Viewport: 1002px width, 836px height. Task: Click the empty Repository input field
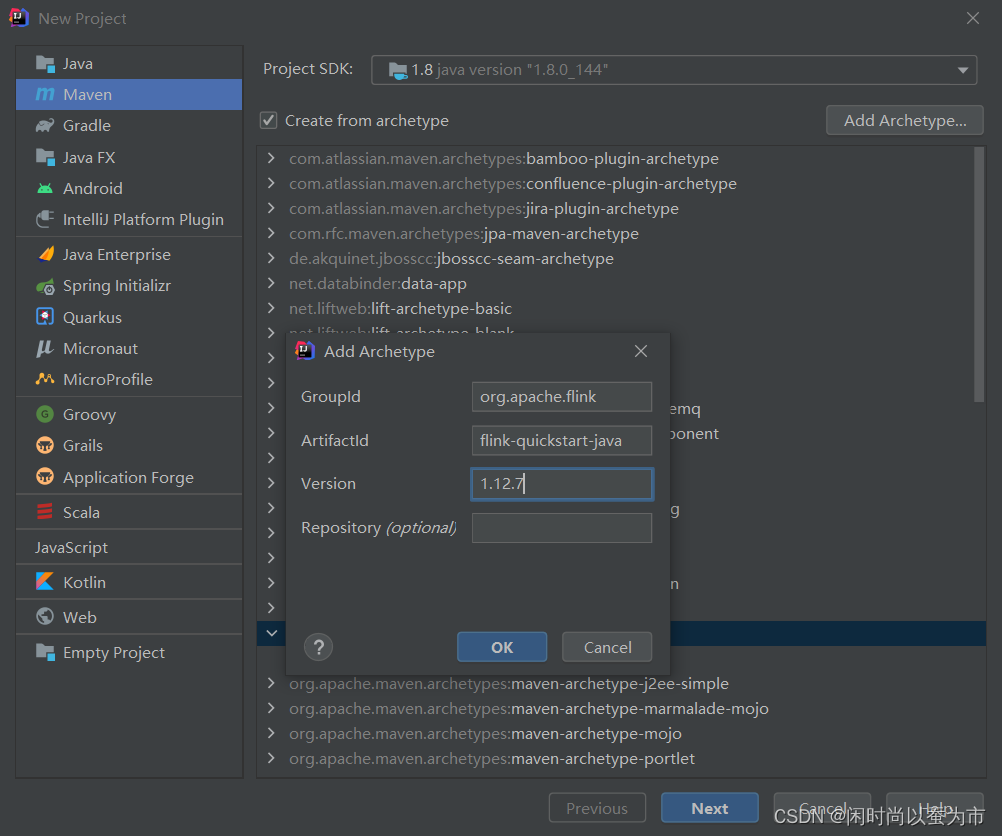coord(562,528)
